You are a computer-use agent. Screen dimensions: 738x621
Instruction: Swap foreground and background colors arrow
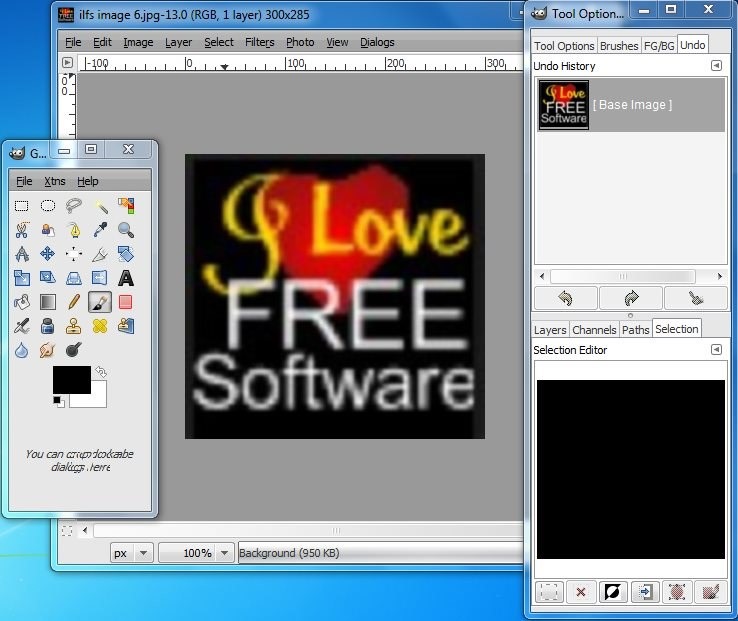coord(101,372)
